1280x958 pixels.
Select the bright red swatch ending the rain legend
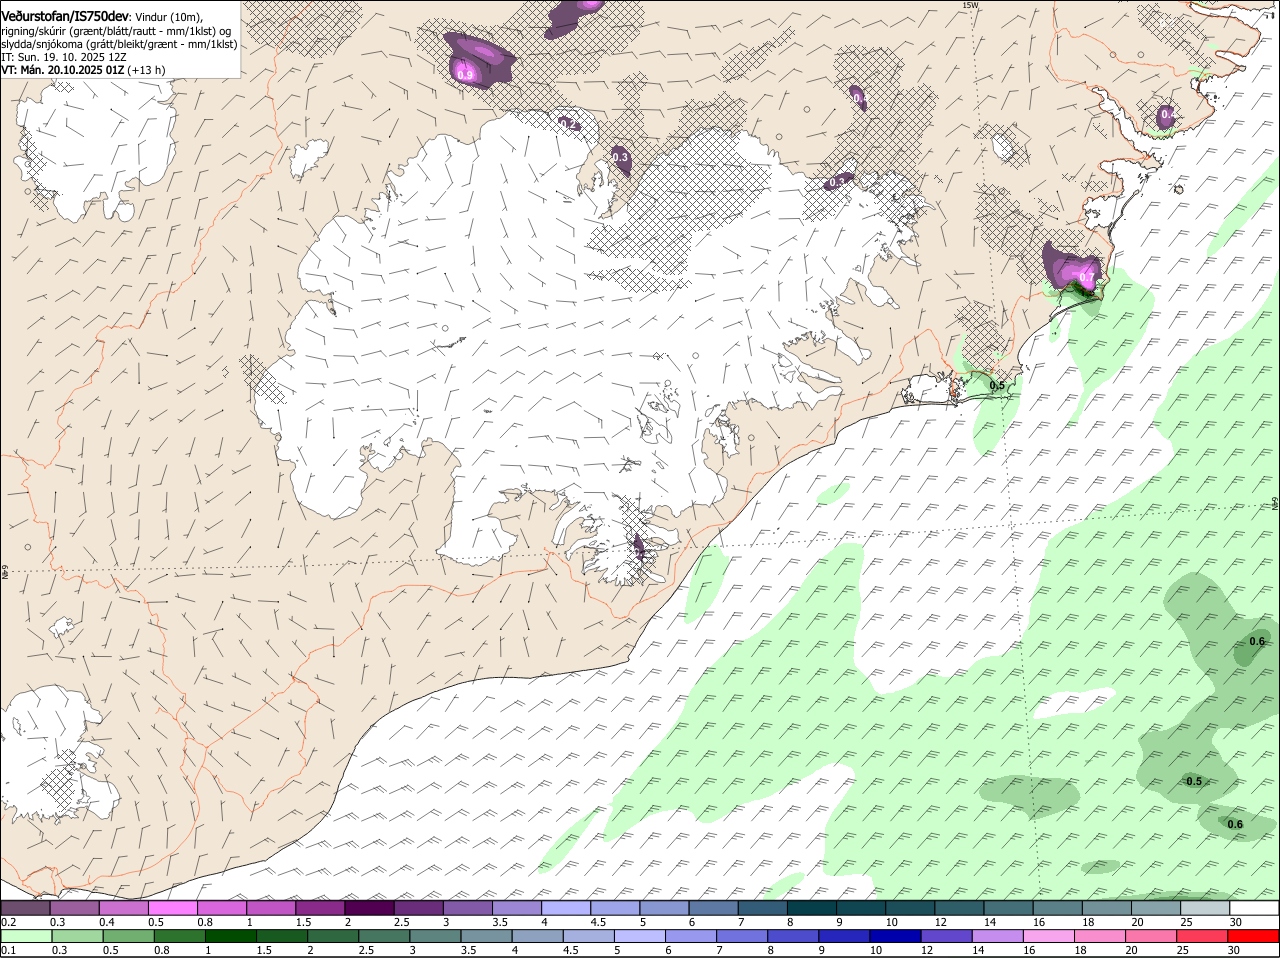pos(1254,937)
